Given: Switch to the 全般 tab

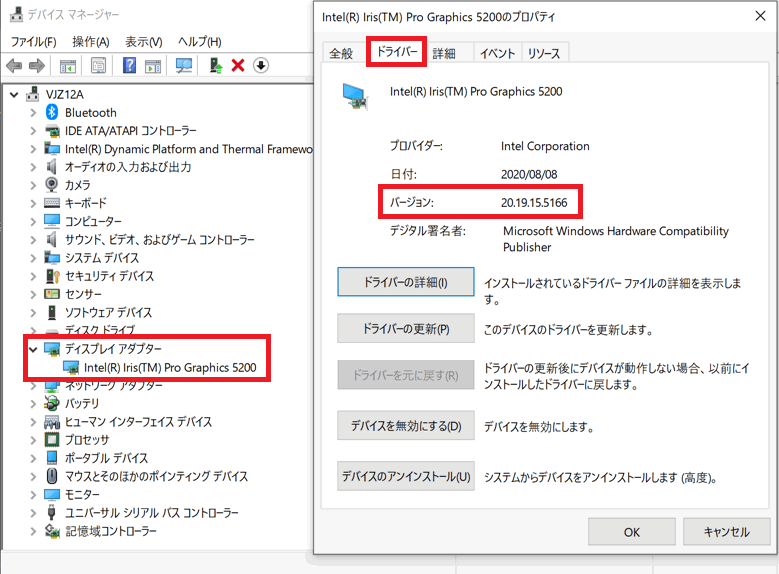Looking at the screenshot, I should [x=341, y=53].
